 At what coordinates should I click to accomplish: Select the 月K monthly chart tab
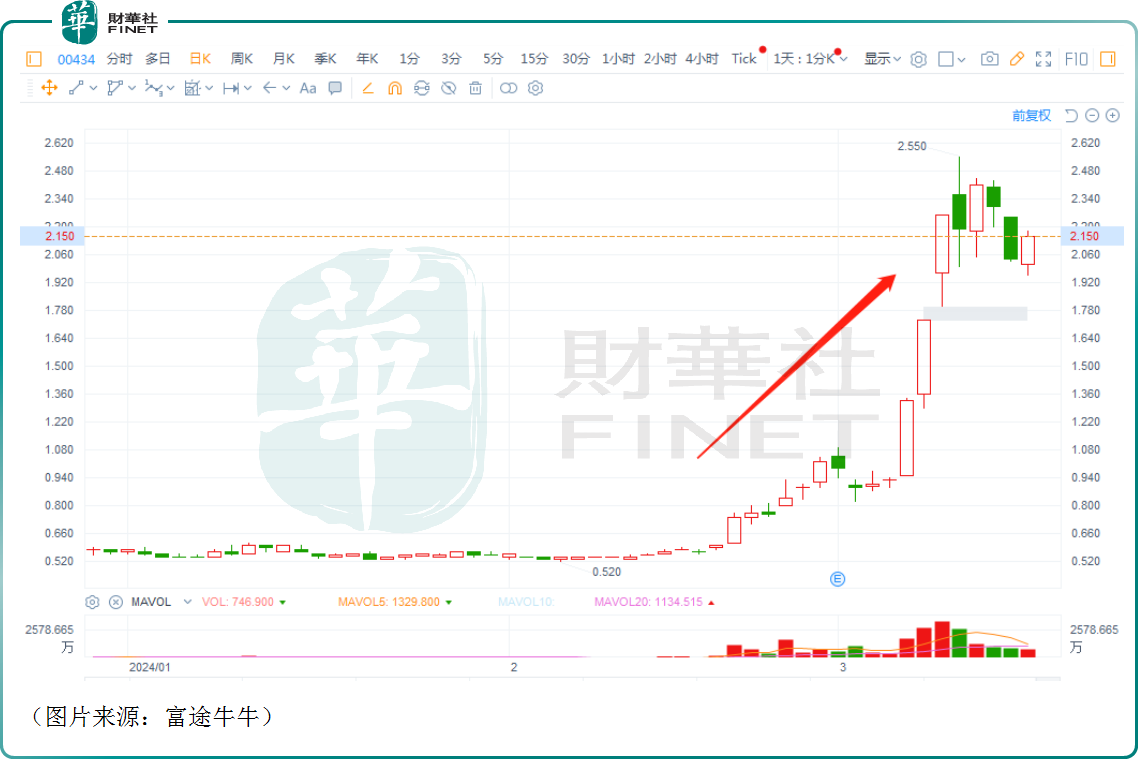[284, 59]
